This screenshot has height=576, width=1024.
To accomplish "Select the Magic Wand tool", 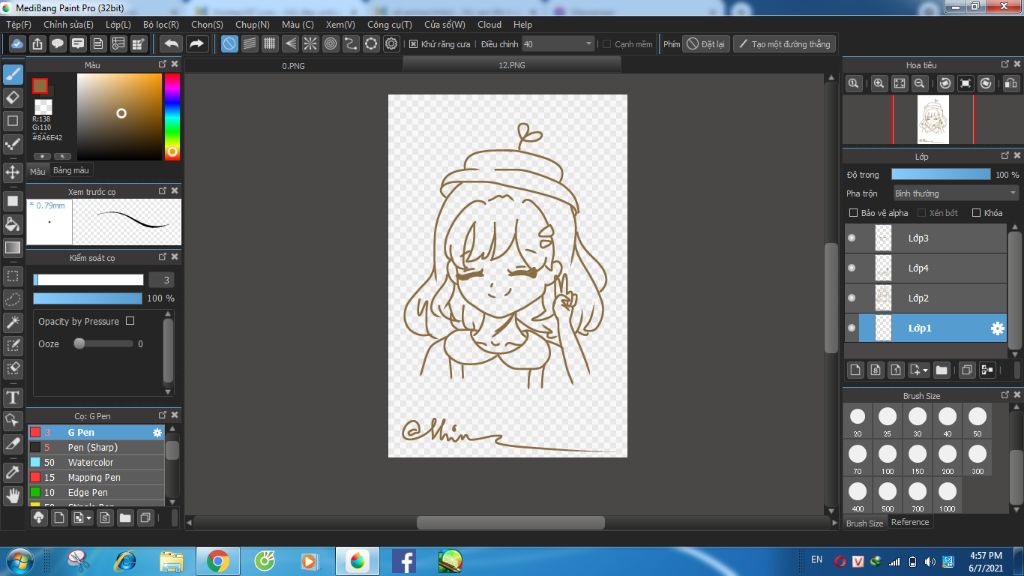I will pyautogui.click(x=13, y=322).
